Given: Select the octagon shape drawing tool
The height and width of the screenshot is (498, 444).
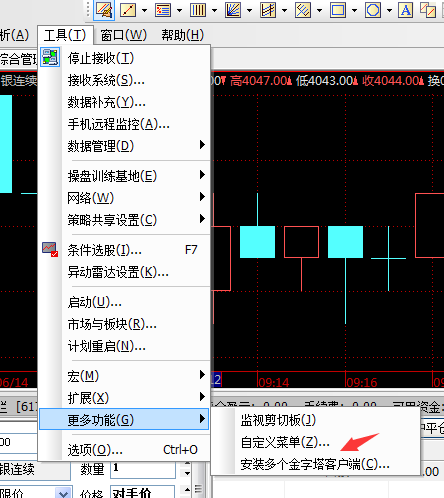Looking at the screenshot, I should click(373, 10).
